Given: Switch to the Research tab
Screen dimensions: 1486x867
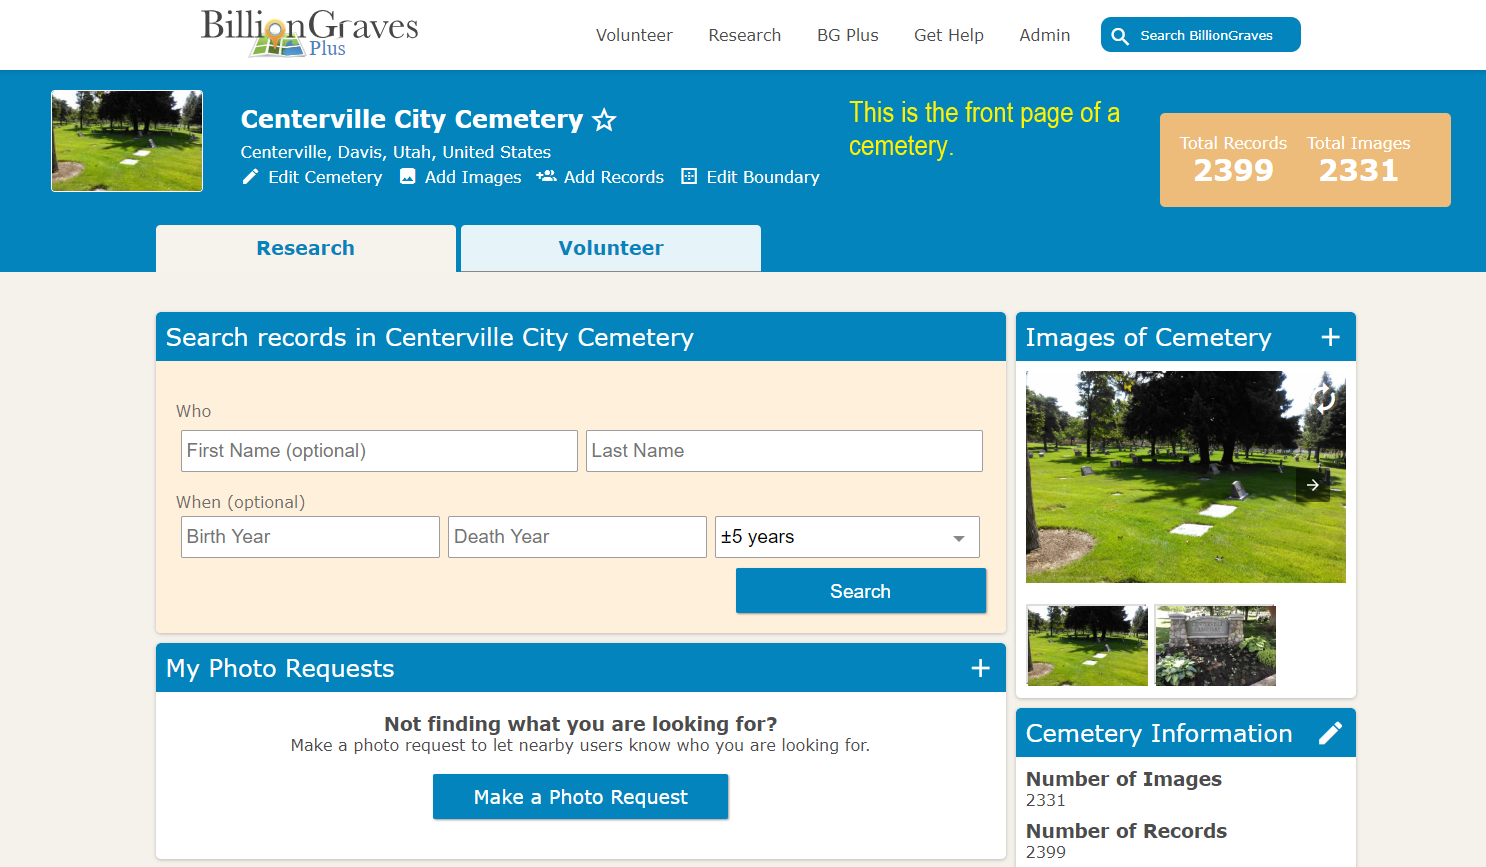Looking at the screenshot, I should (306, 248).
